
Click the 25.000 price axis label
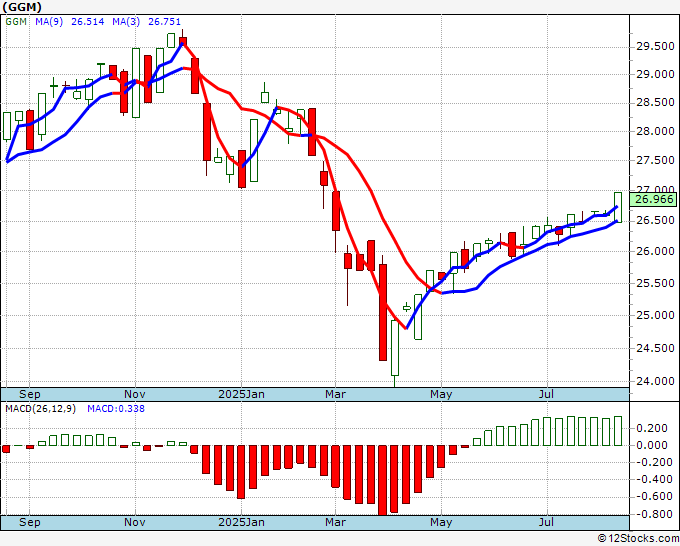pos(655,315)
